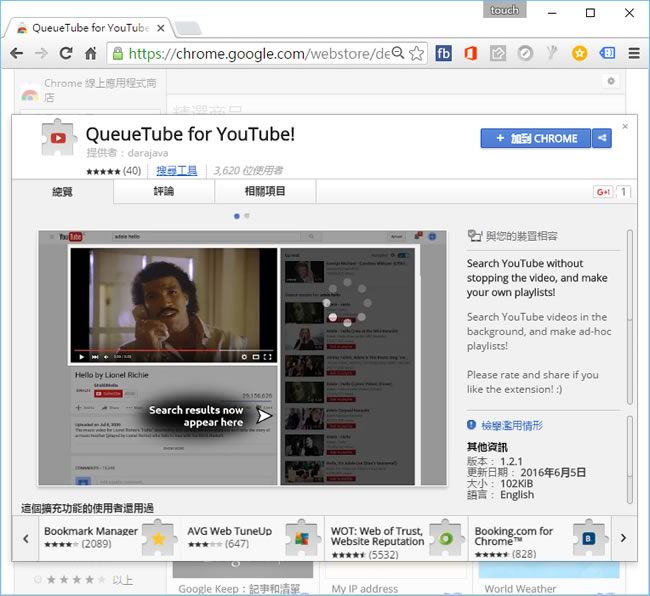This screenshot has height=596, width=650.
Task: Reload the page with the refresh icon
Action: pos(65,53)
